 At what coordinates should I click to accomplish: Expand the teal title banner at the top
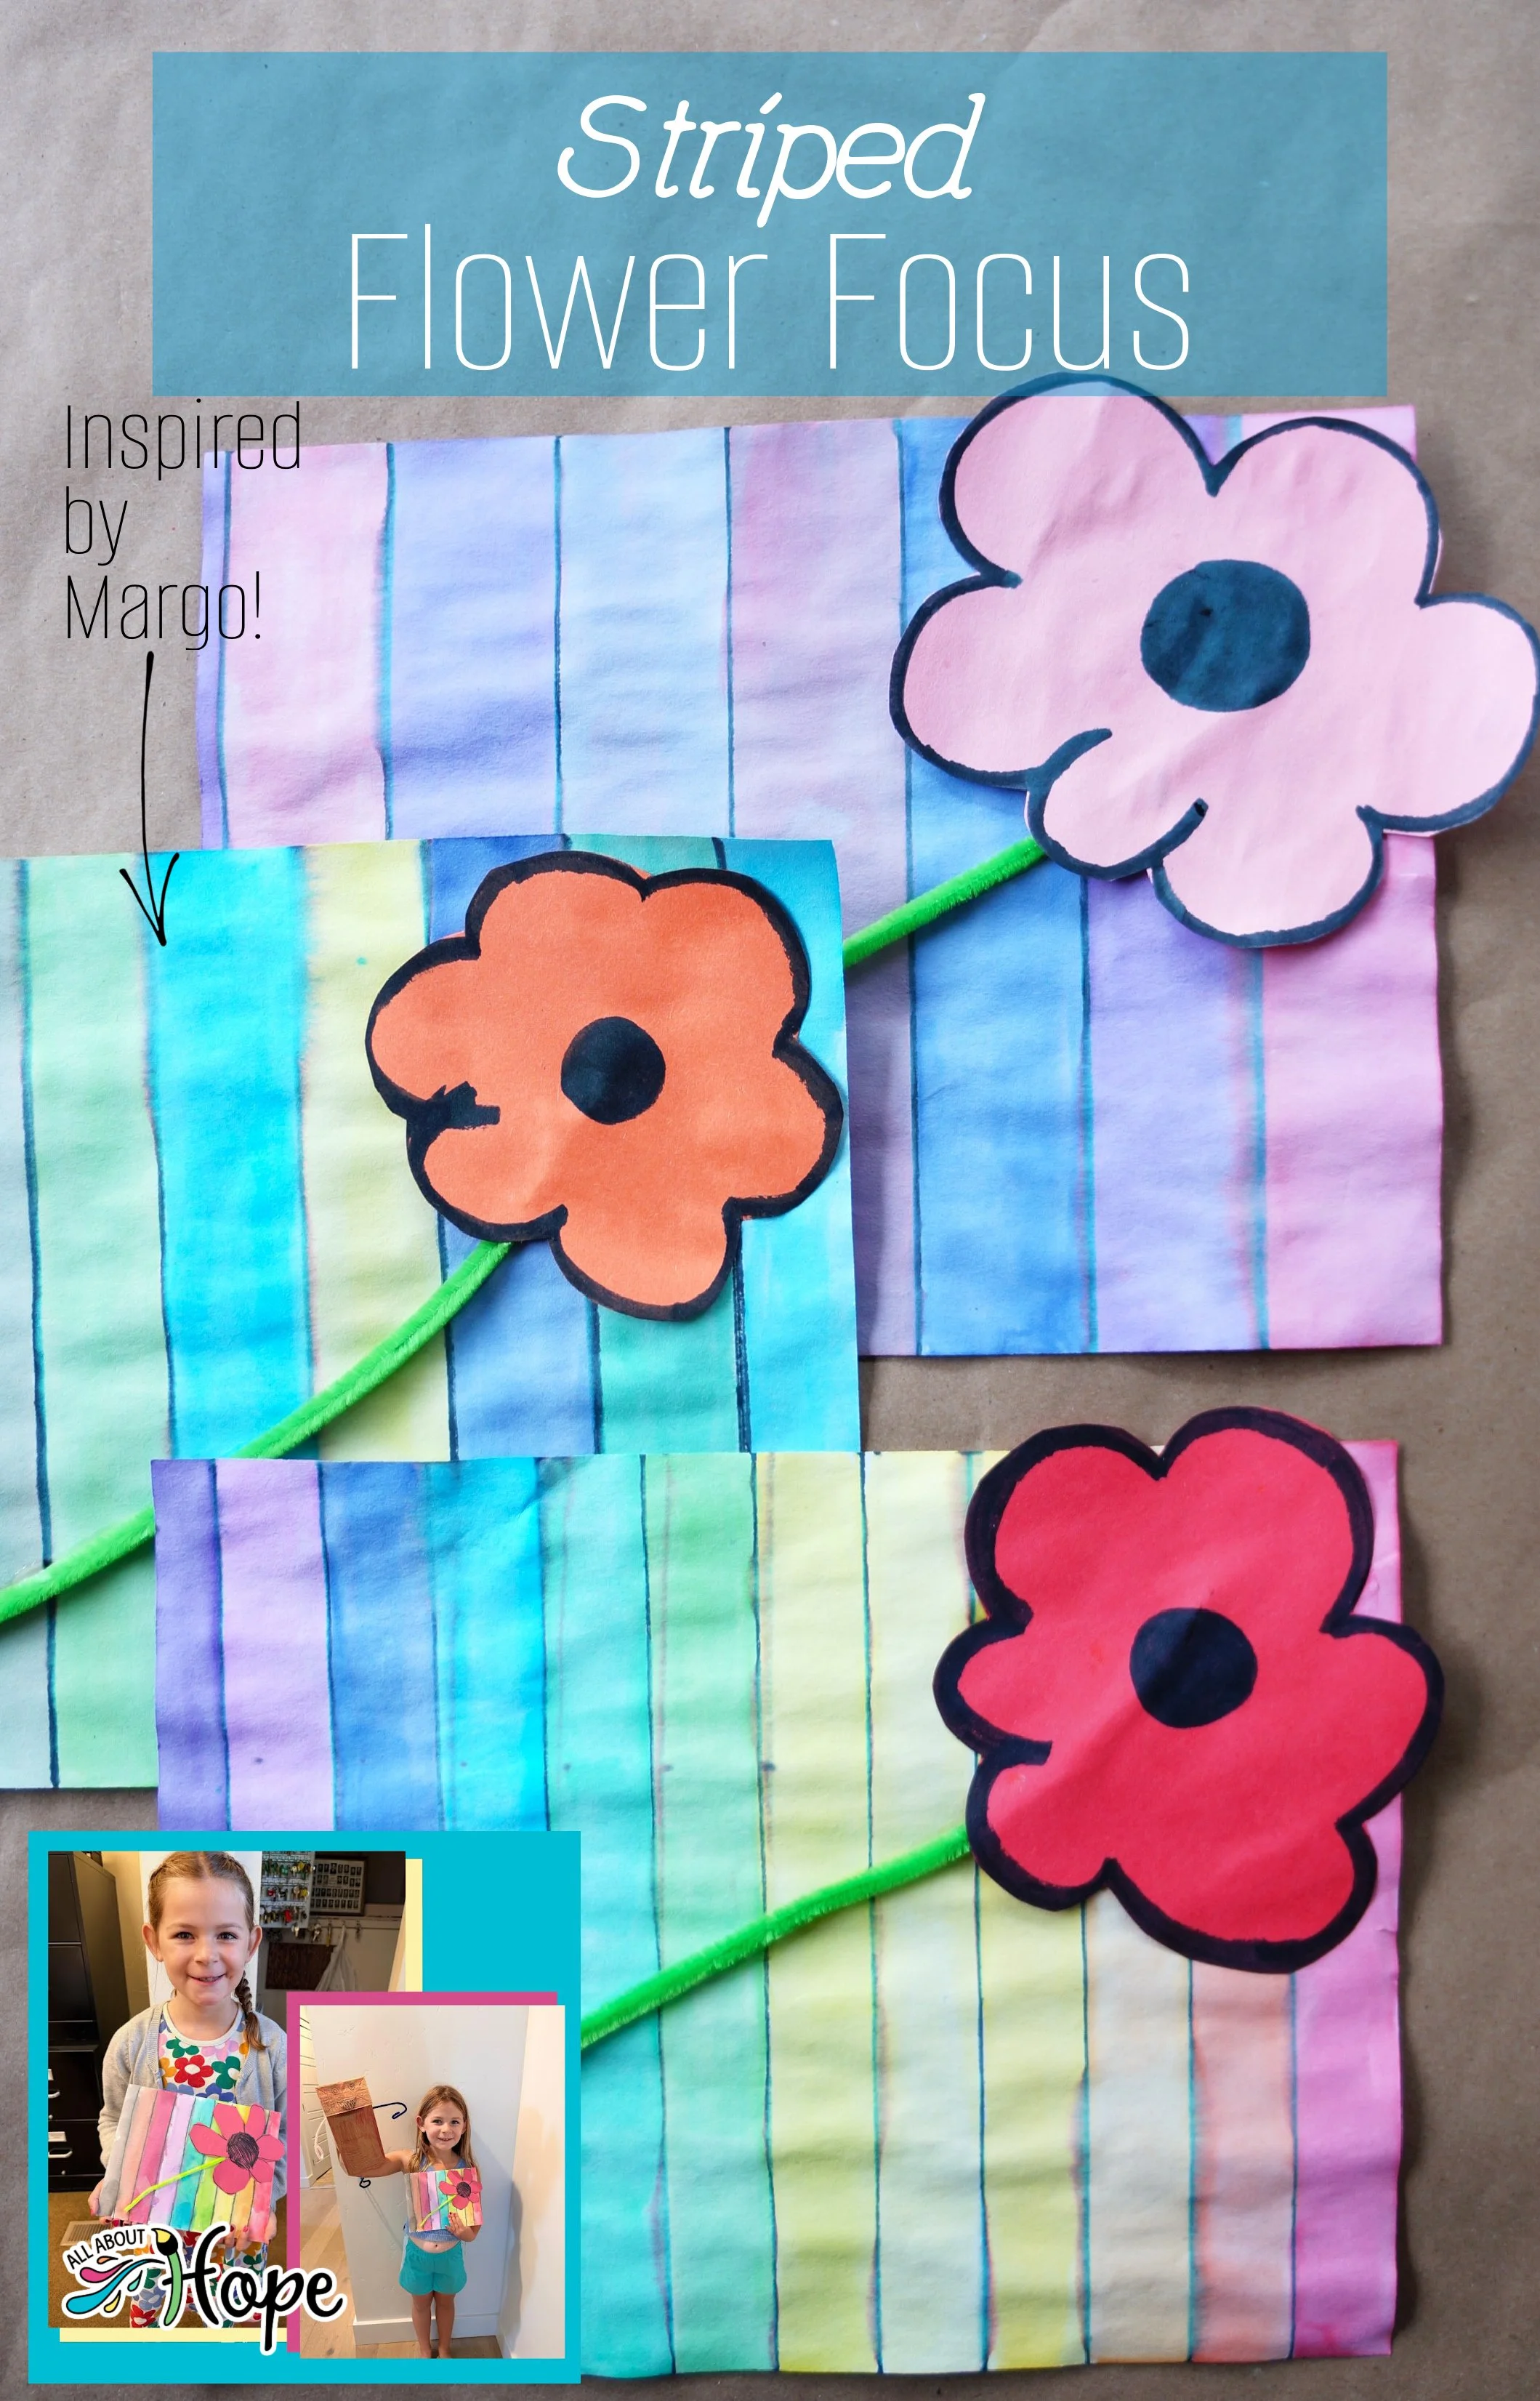tap(770, 220)
